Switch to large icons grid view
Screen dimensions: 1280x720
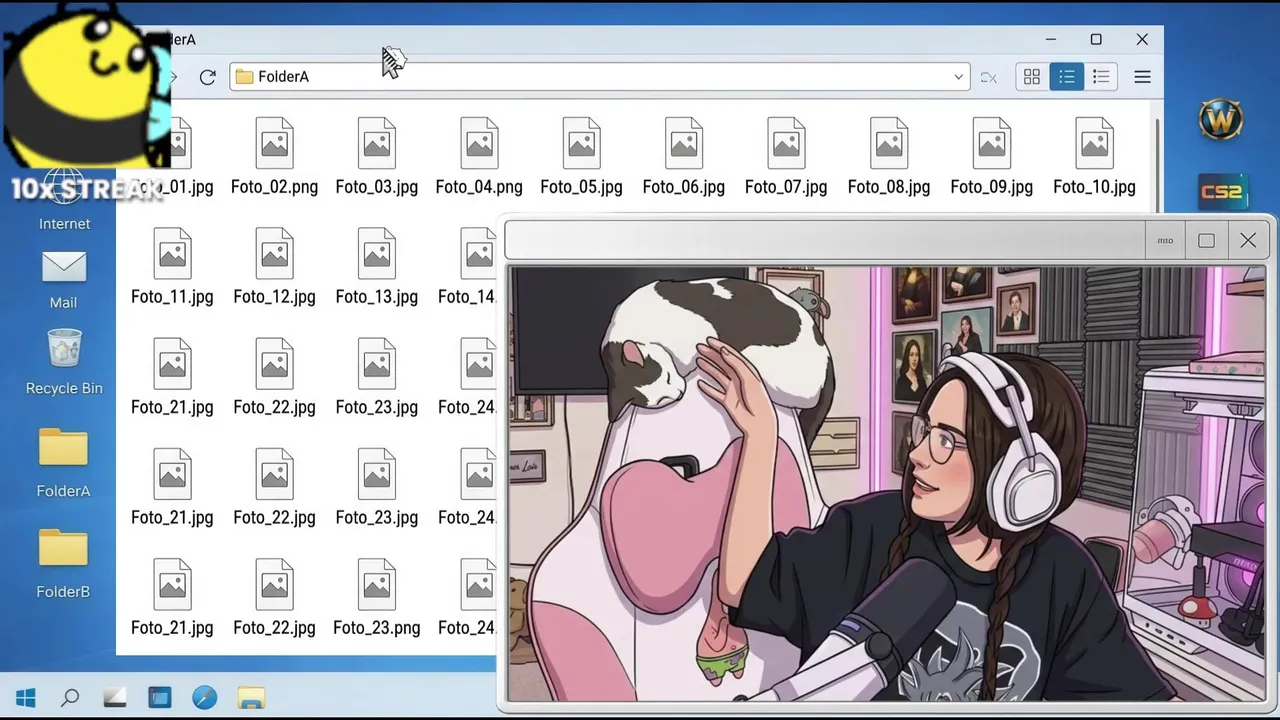coord(1032,77)
